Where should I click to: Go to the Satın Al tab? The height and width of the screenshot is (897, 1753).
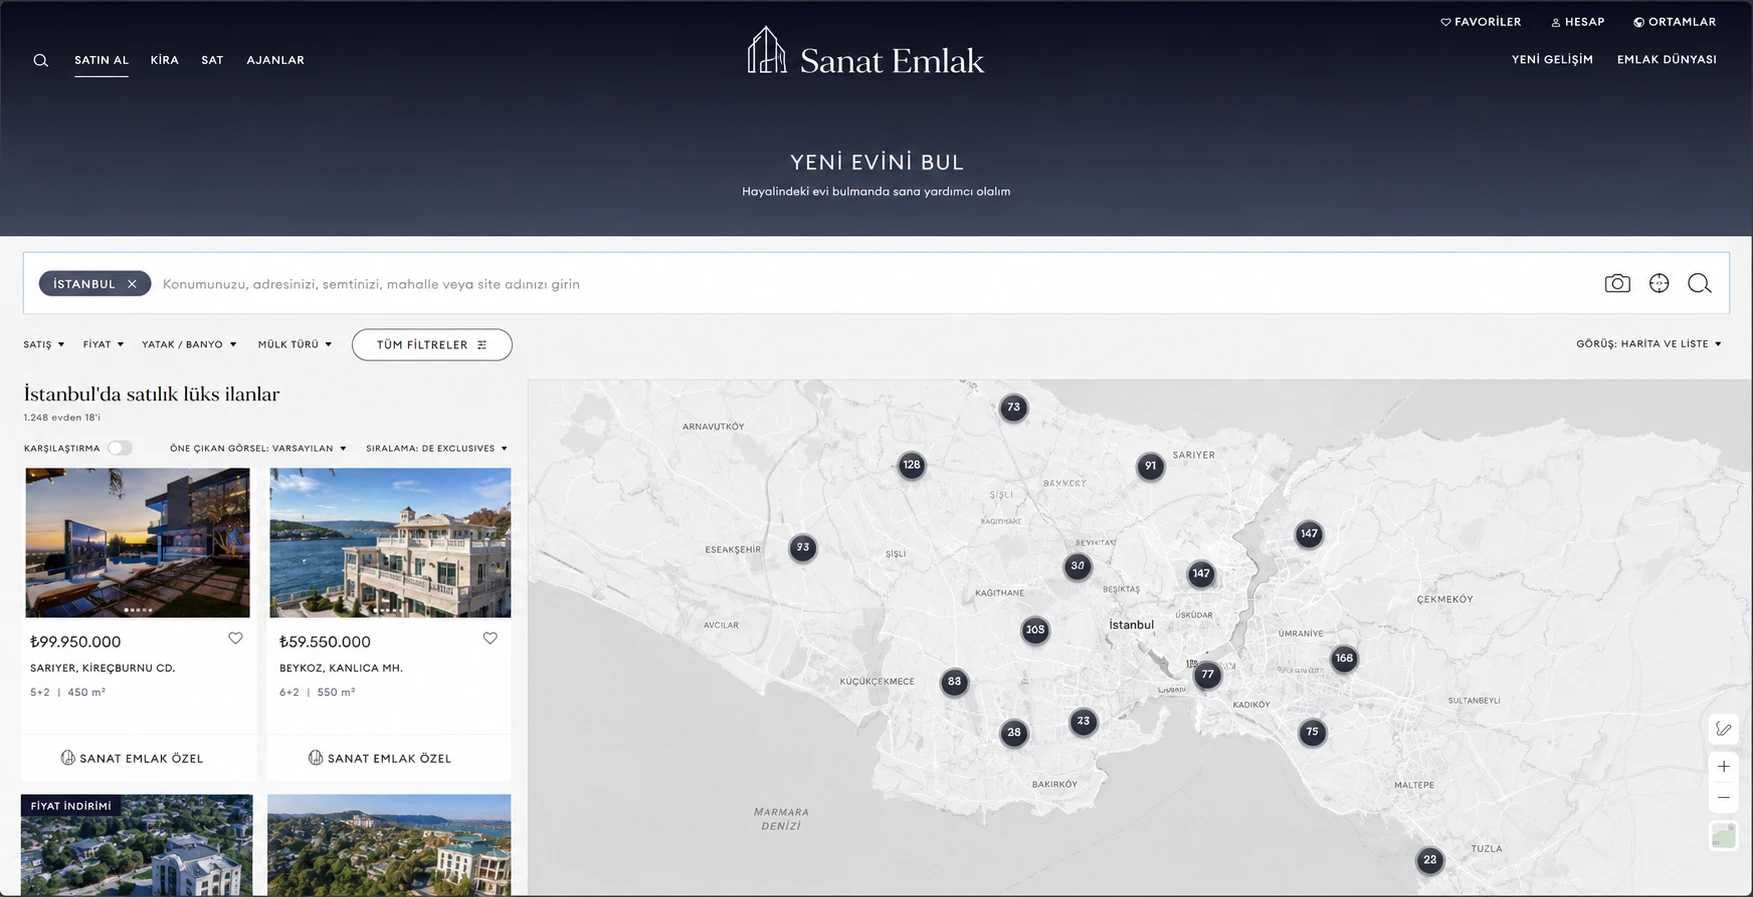click(101, 60)
